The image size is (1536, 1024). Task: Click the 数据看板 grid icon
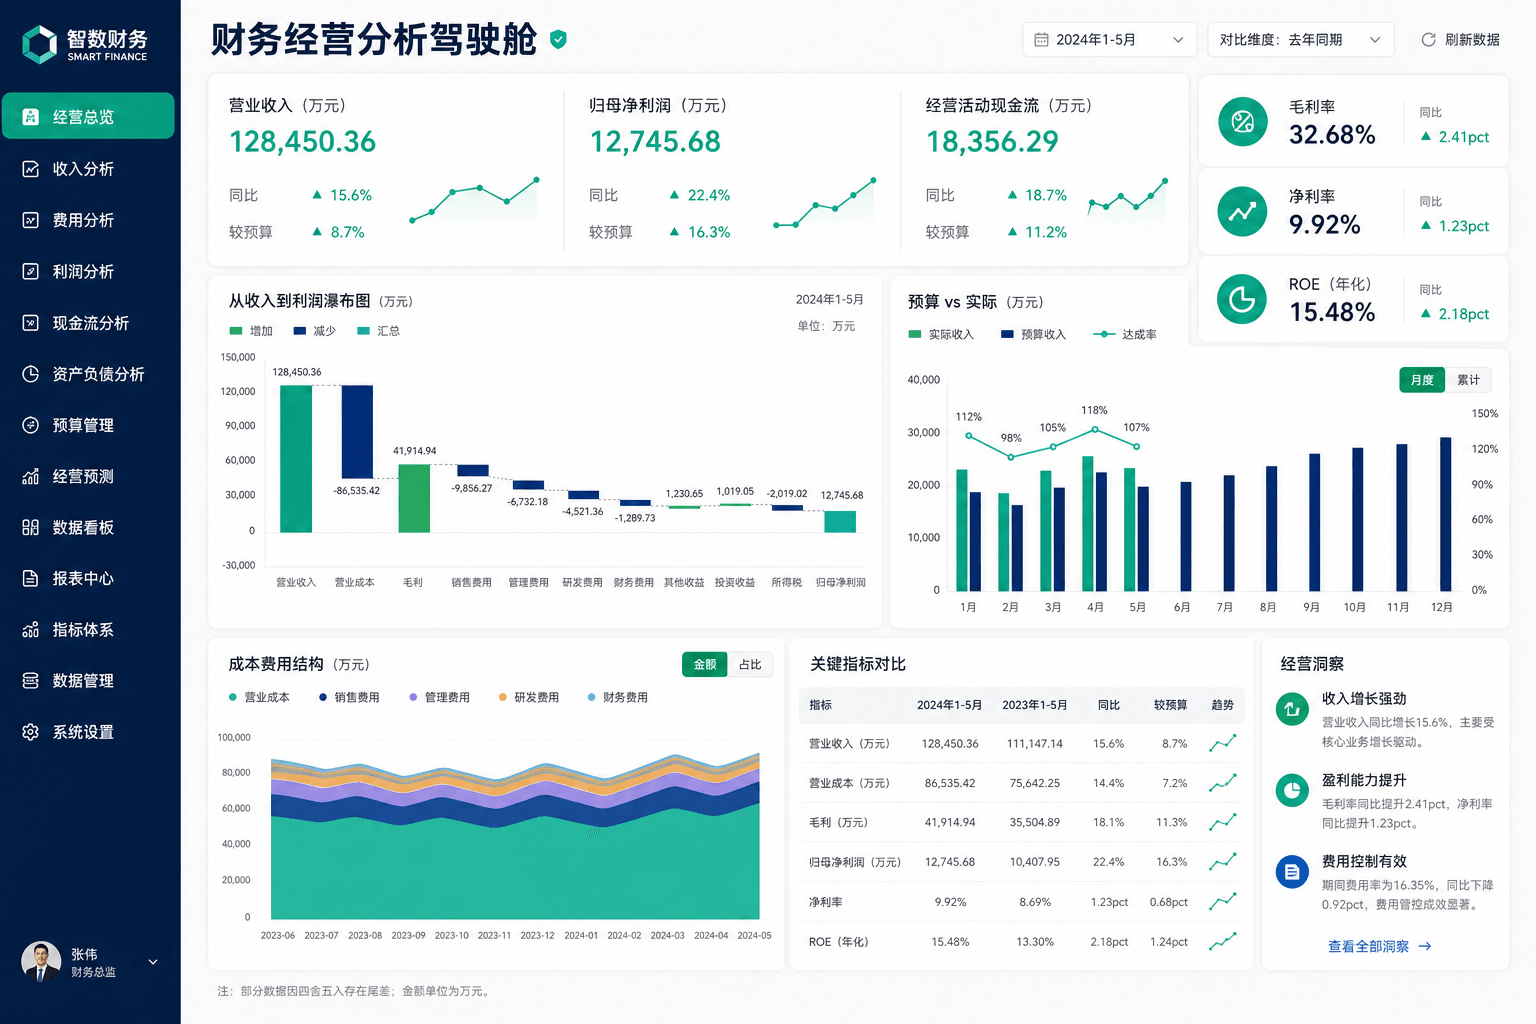(x=31, y=527)
